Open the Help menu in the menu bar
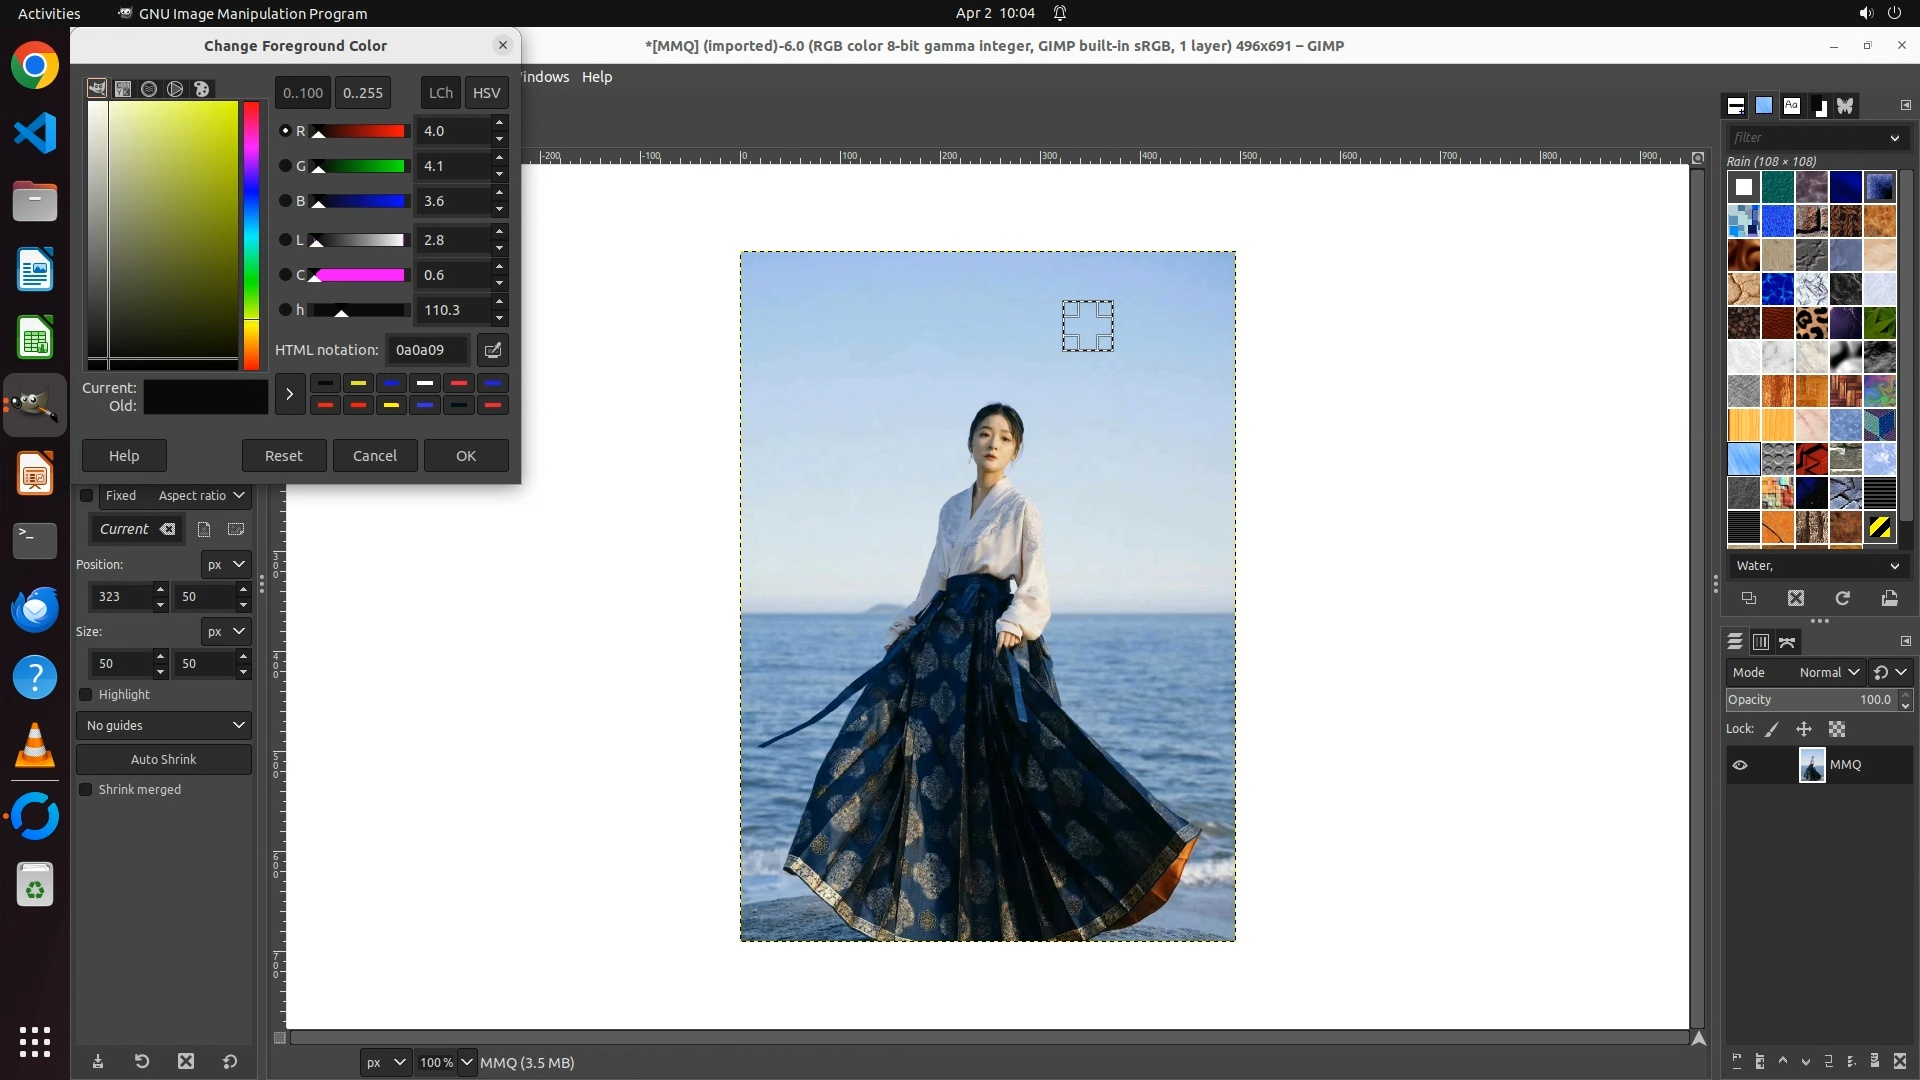 (x=597, y=77)
